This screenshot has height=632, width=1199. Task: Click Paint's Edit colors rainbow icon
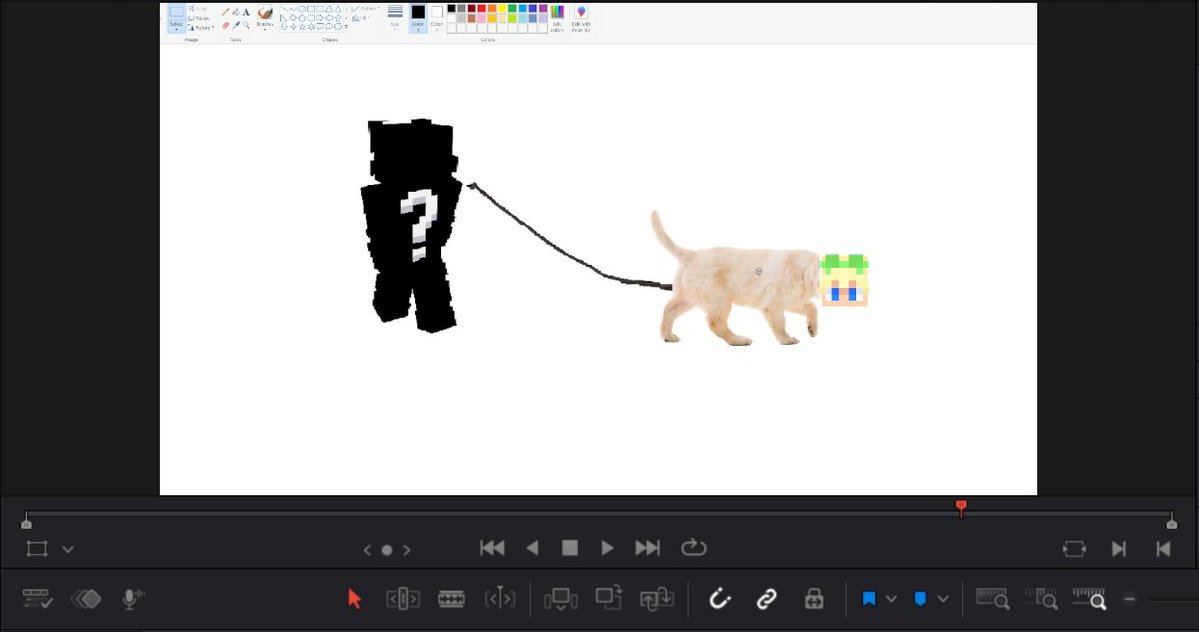(x=557, y=17)
